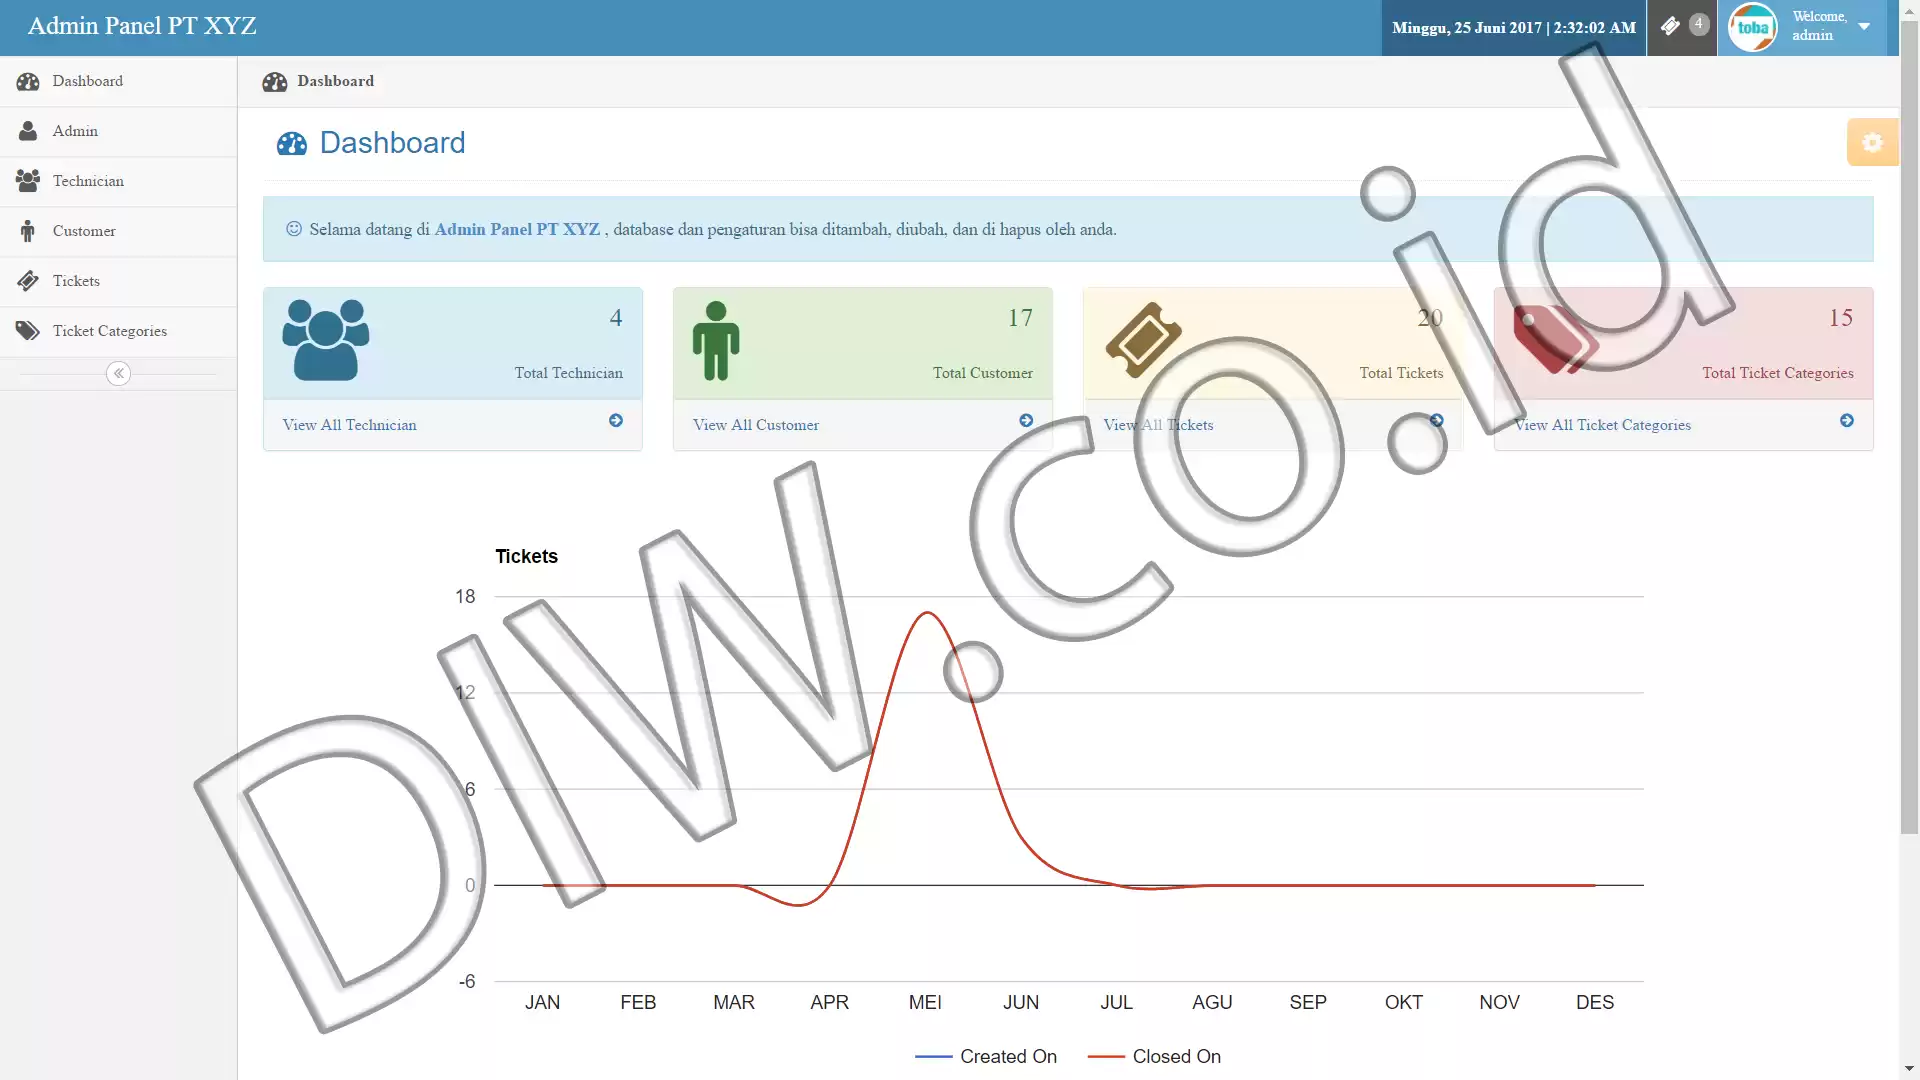Click the Total Technician group icon
The image size is (1920, 1080).
tap(326, 340)
